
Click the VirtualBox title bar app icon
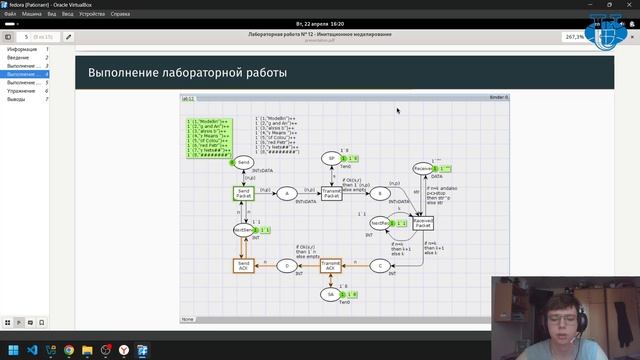(x=4, y=4)
